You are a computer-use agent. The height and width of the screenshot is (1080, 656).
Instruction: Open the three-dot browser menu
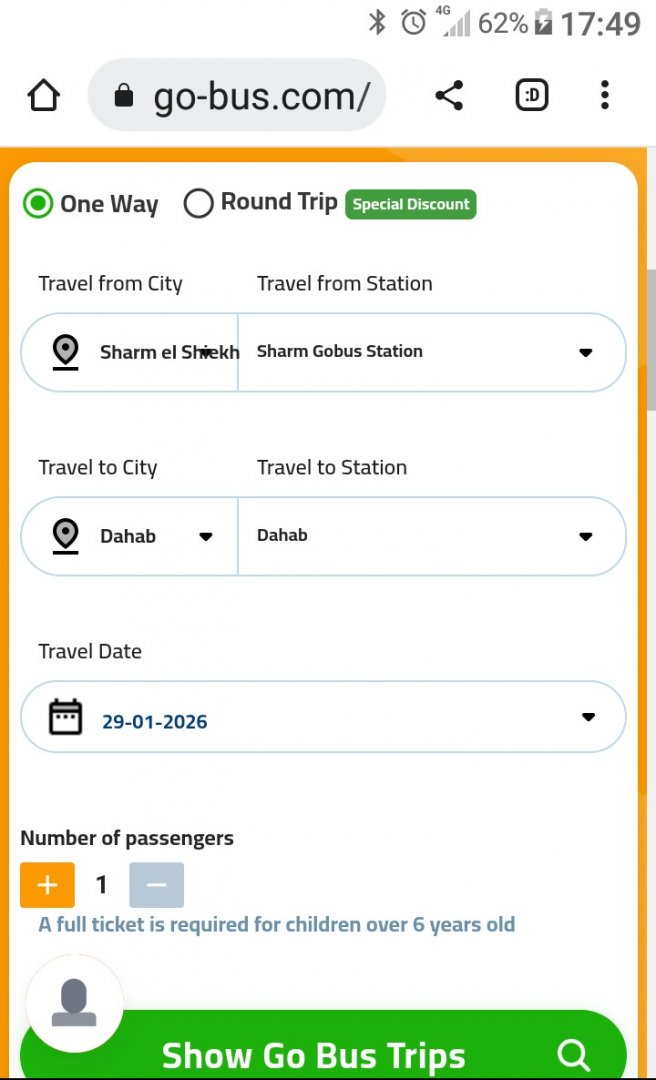point(604,96)
